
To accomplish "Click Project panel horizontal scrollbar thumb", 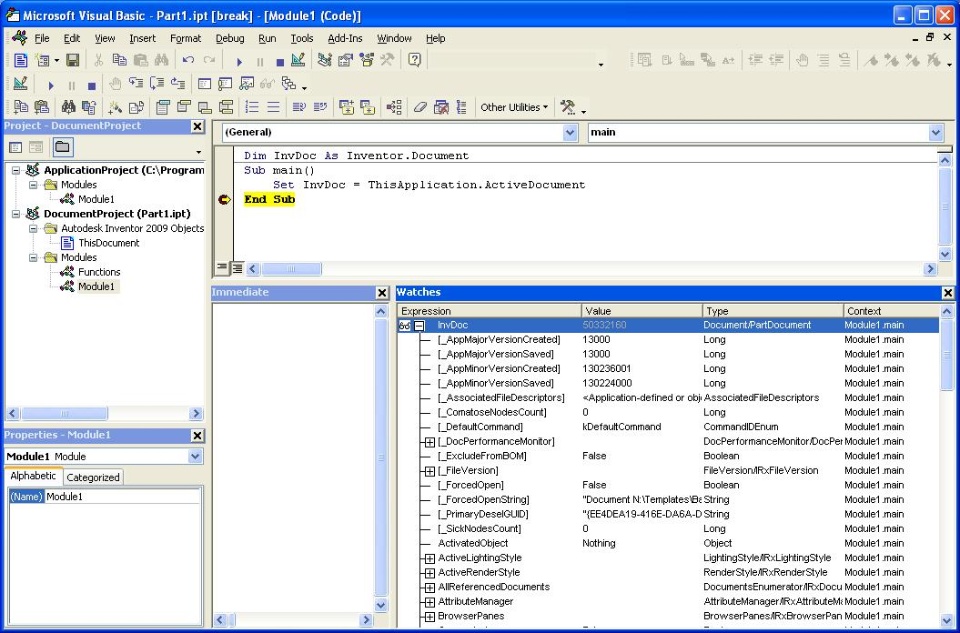I will coord(64,414).
